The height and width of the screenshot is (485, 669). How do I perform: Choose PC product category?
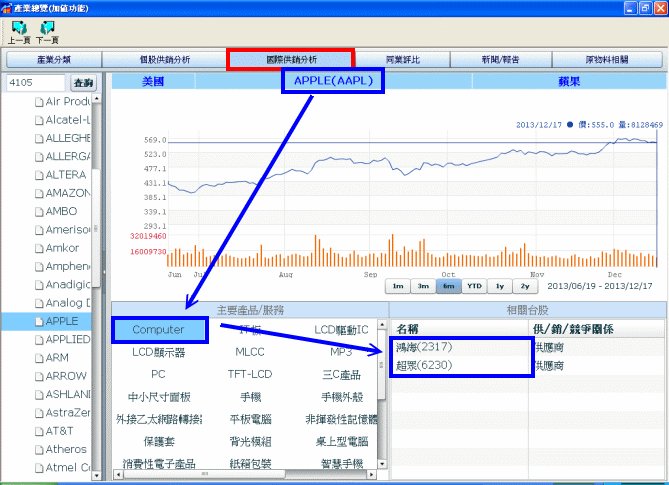click(158, 375)
